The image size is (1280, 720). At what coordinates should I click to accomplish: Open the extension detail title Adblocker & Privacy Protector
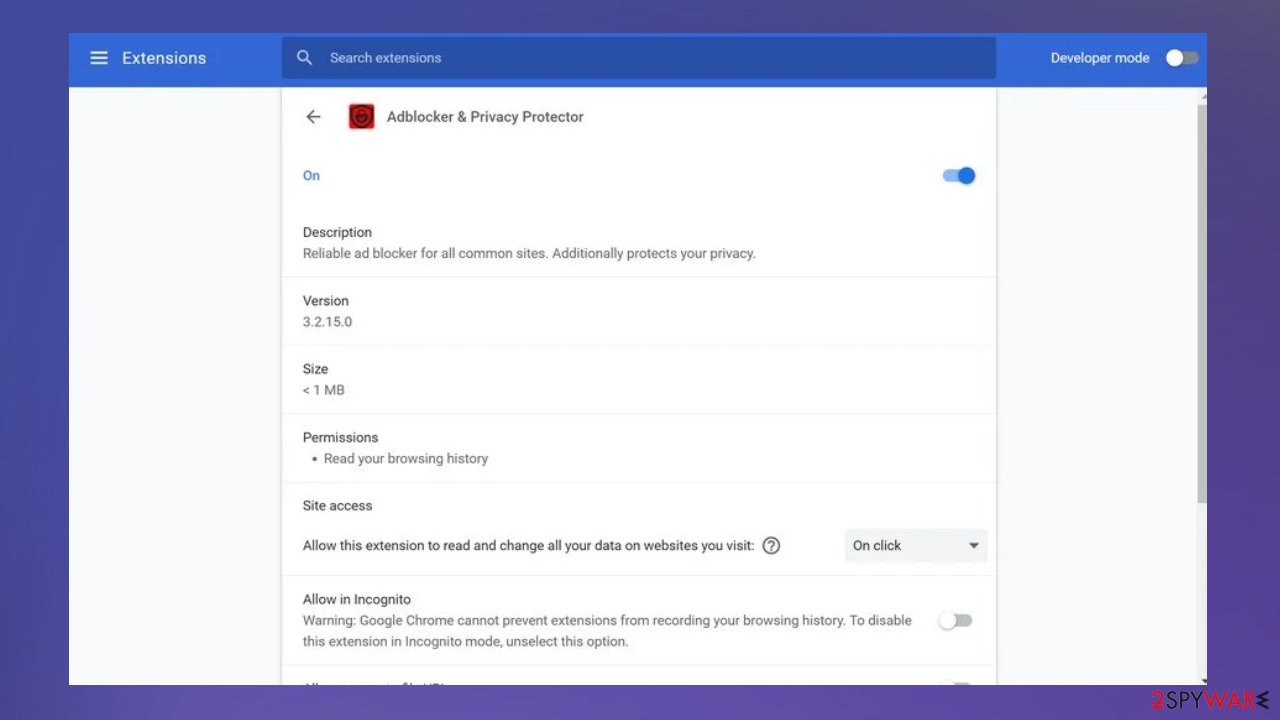(x=485, y=116)
